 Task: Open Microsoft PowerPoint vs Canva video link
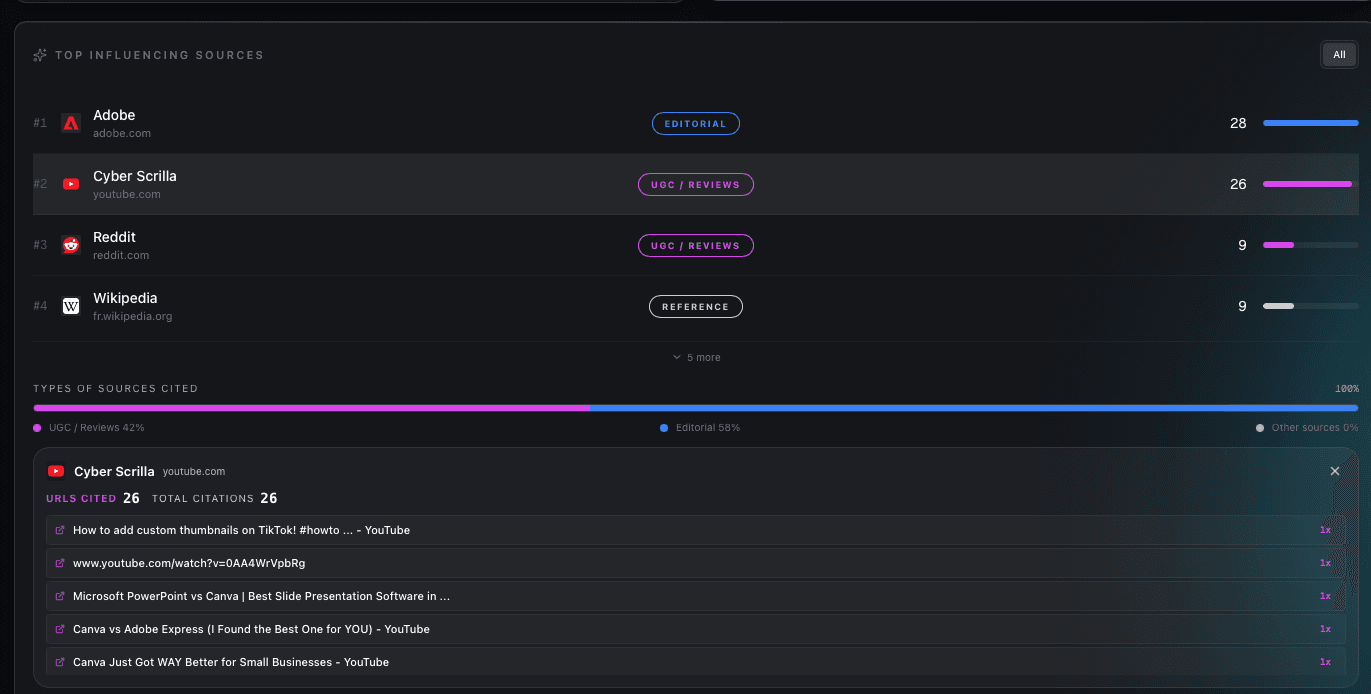pyautogui.click(x=261, y=596)
